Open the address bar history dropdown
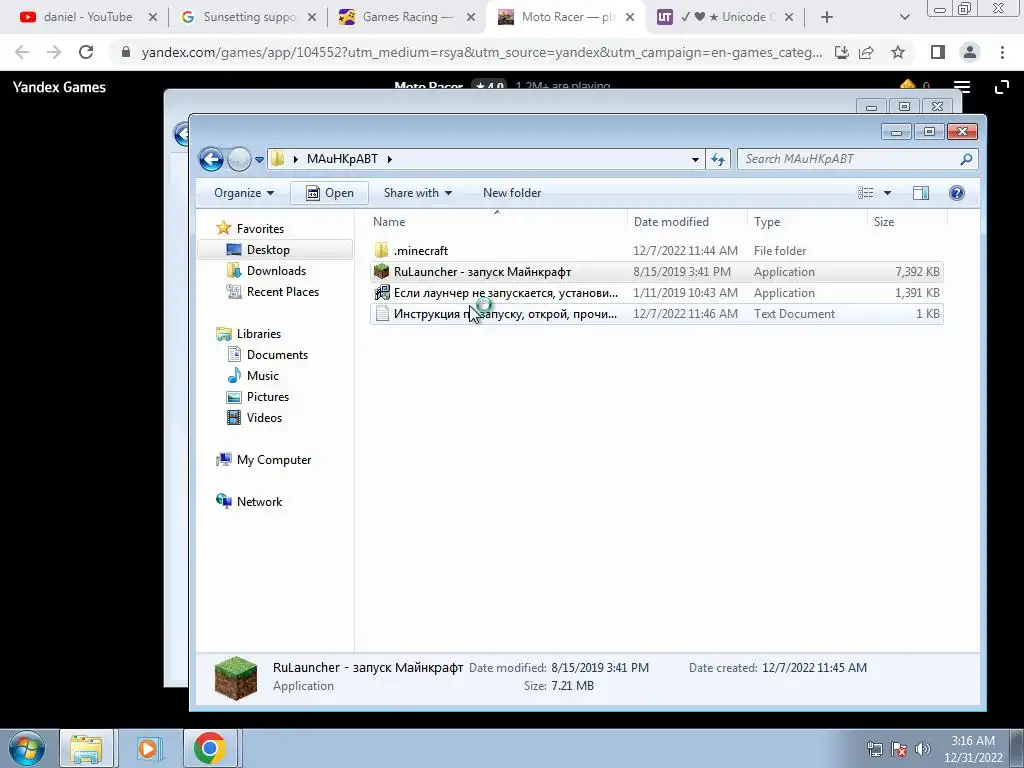The width and height of the screenshot is (1024, 768). point(695,159)
